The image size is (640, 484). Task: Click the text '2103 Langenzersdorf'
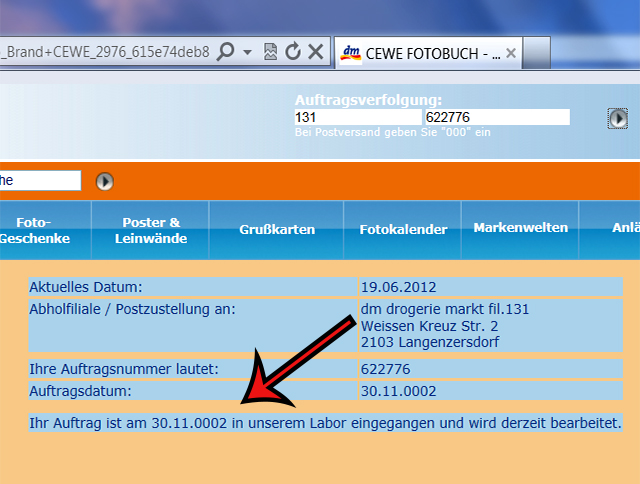pyautogui.click(x=430, y=342)
